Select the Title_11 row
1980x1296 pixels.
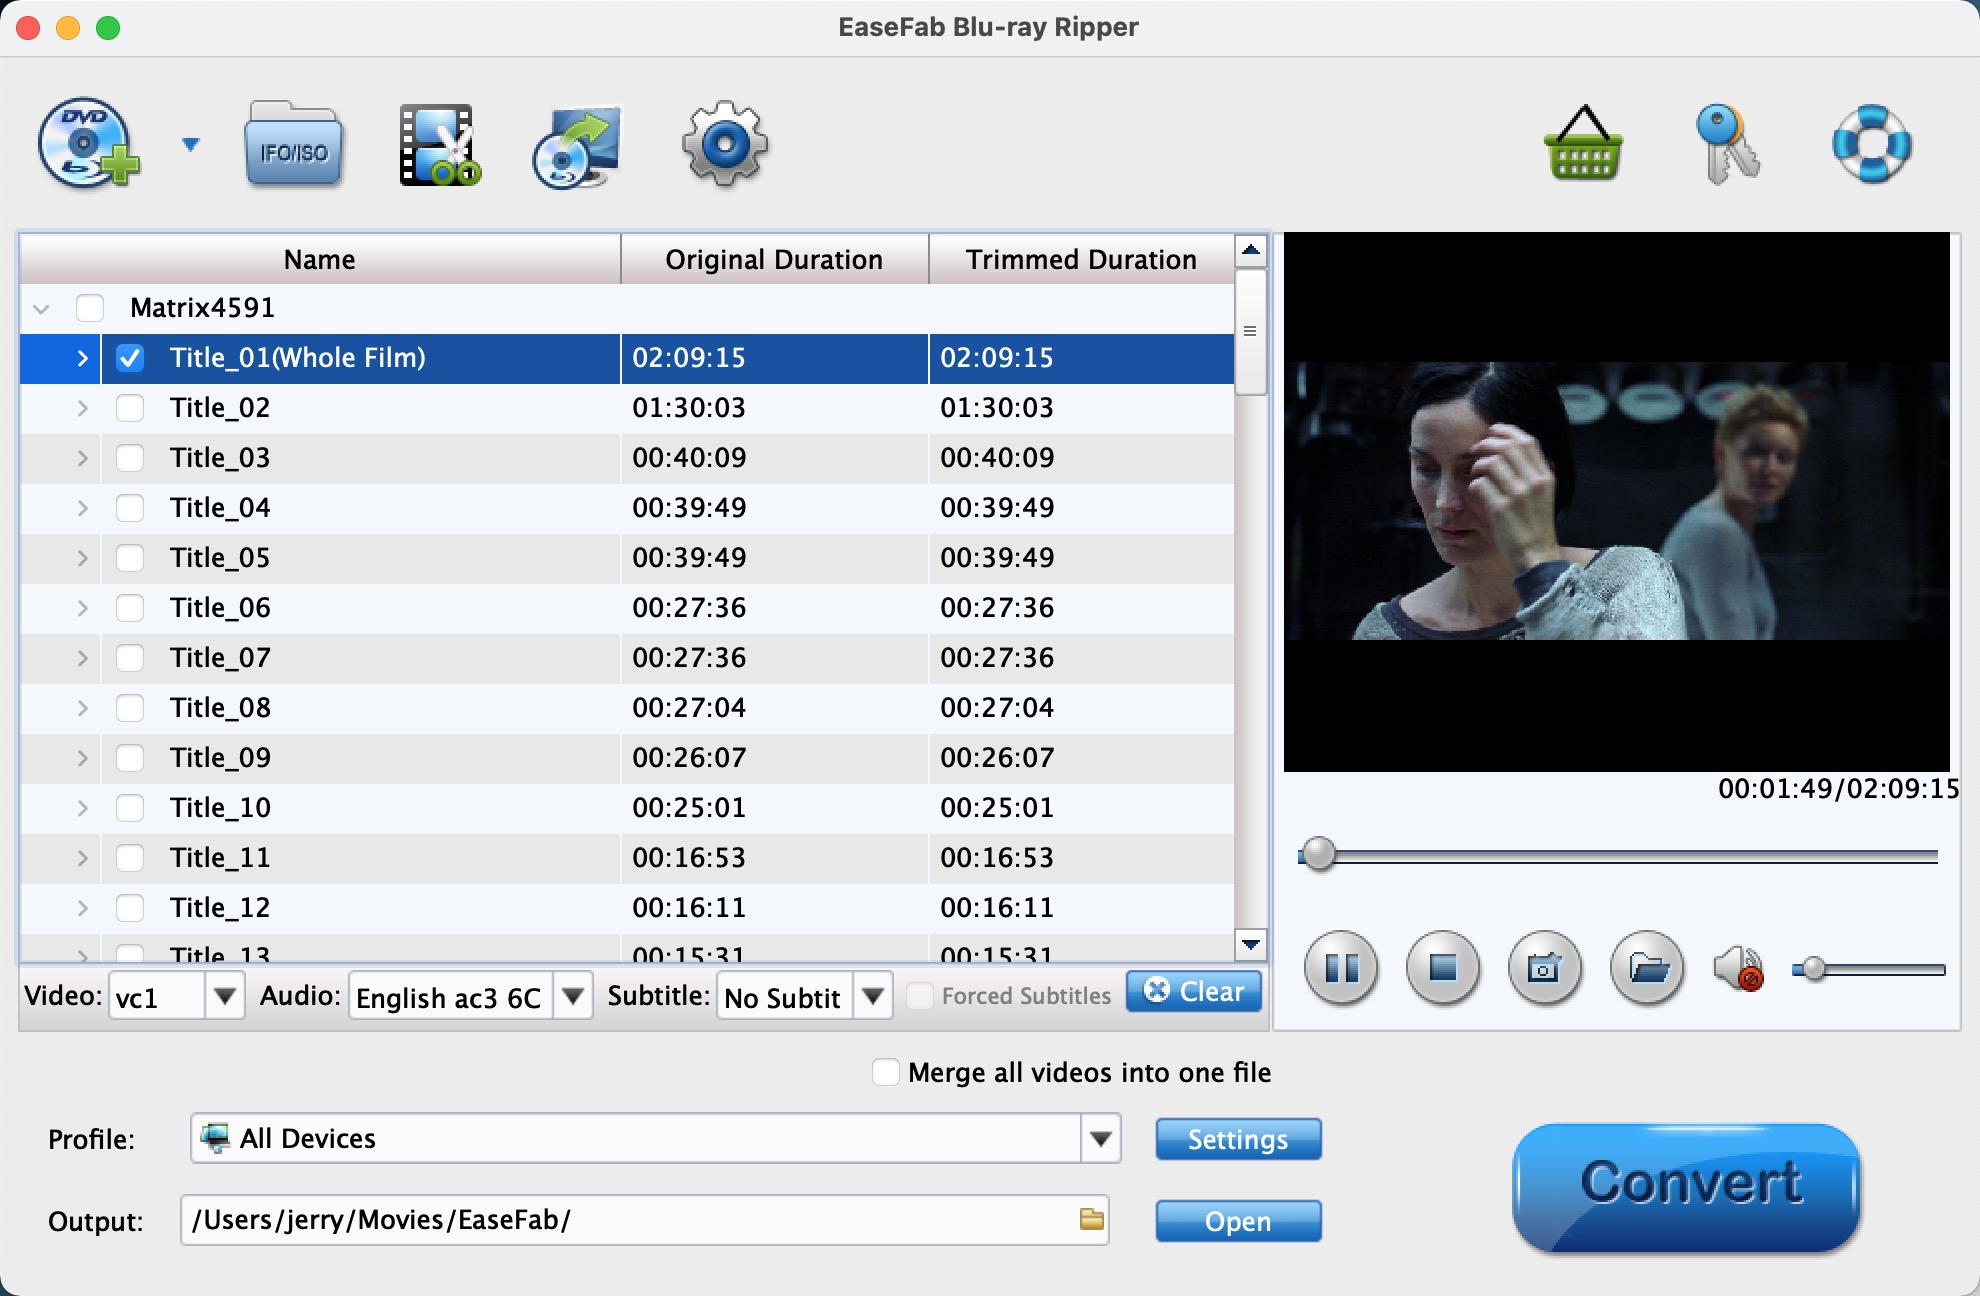point(627,858)
